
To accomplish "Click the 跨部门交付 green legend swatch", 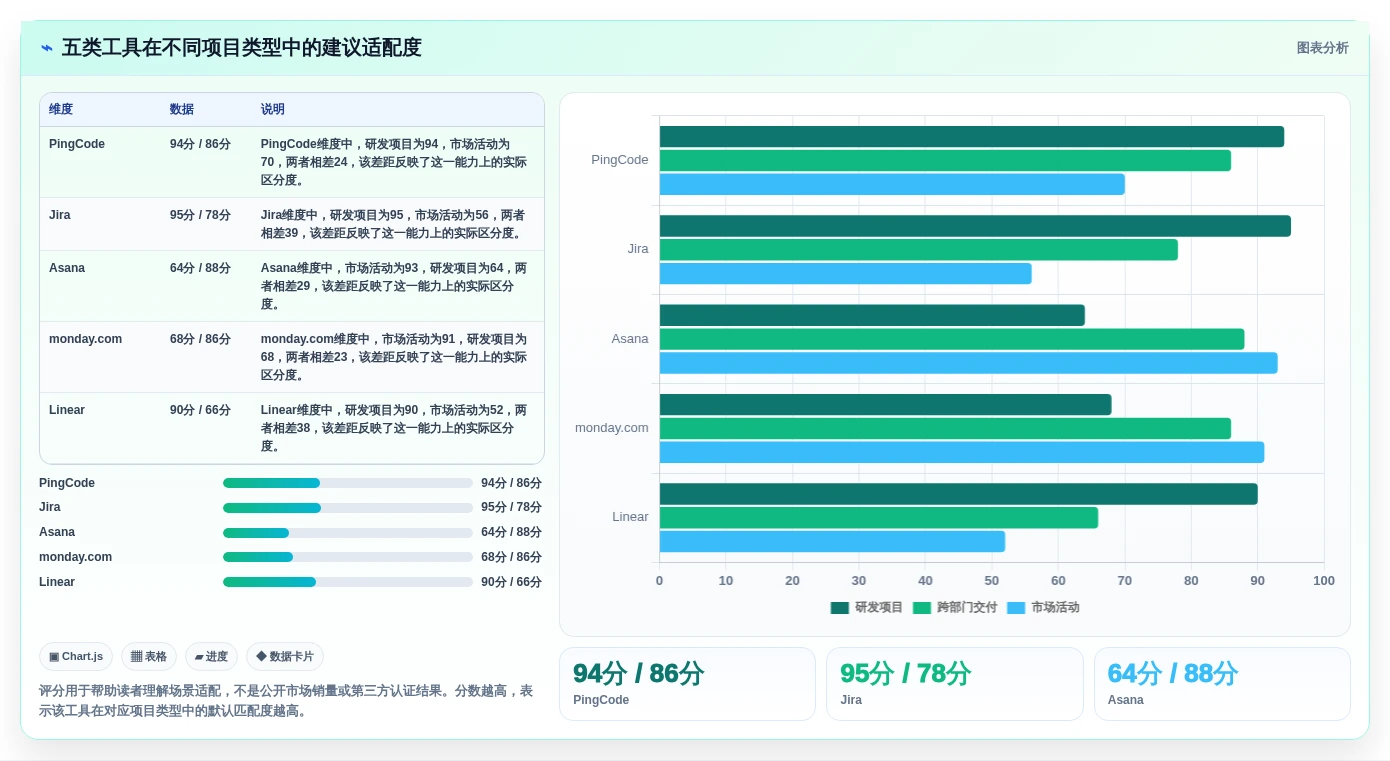I will [x=921, y=607].
